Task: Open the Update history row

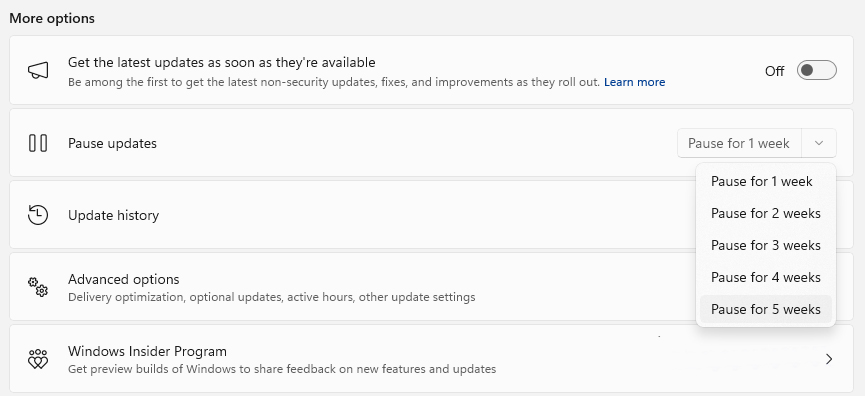Action: pos(431,215)
